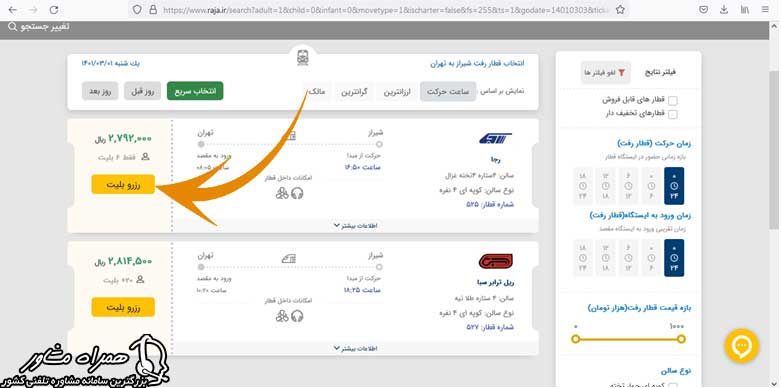The image size is (781, 388).
Task: Click the padlock site security icon
Action: pyautogui.click(x=153, y=9)
